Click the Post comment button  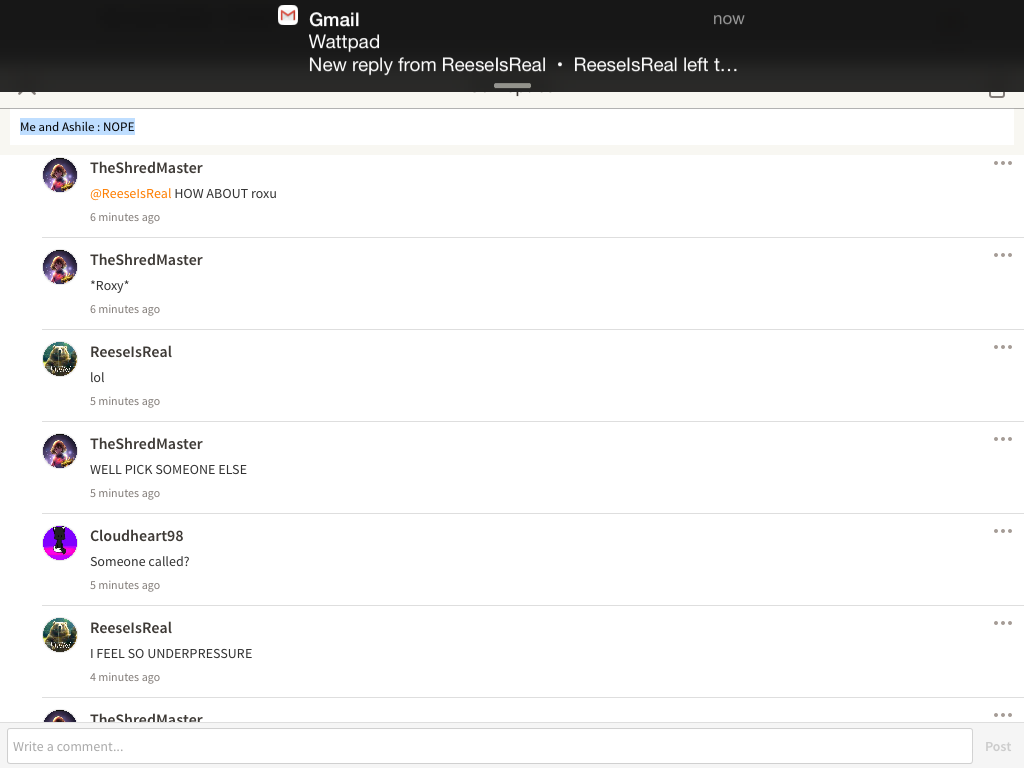coord(998,746)
